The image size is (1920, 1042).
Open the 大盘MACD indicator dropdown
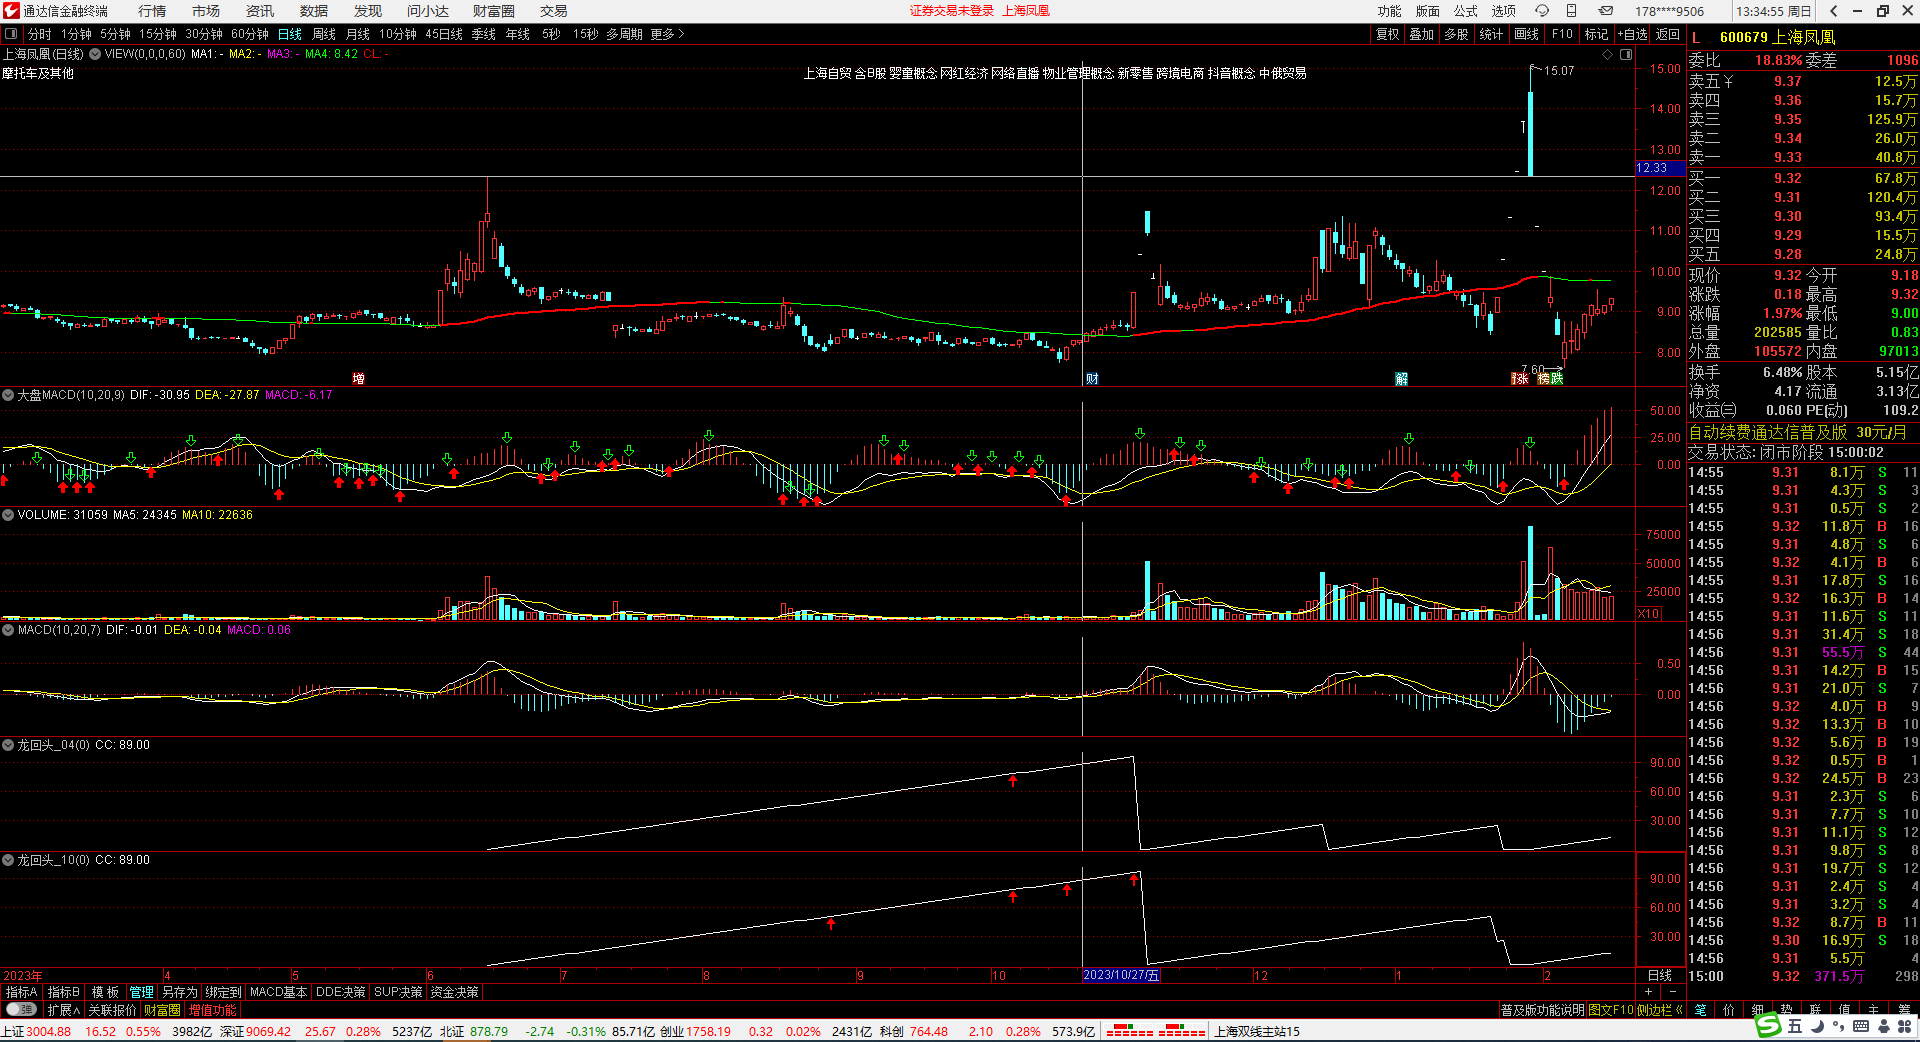point(8,395)
